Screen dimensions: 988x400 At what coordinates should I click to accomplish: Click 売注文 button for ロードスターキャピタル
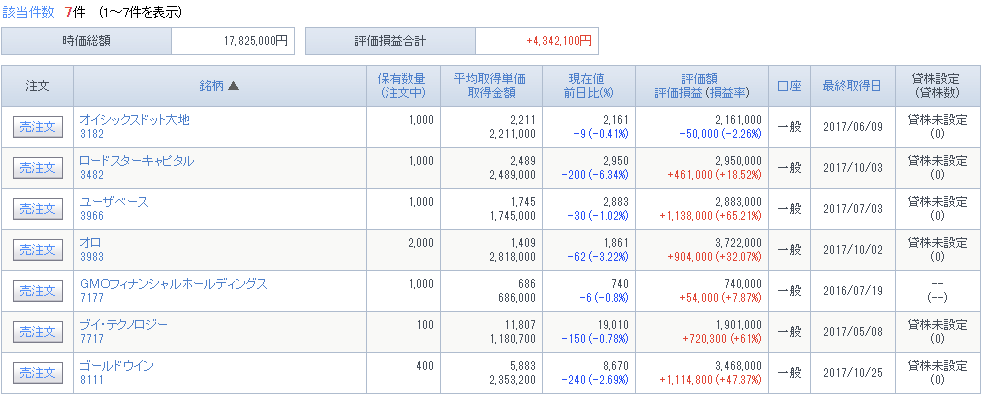click(38, 168)
